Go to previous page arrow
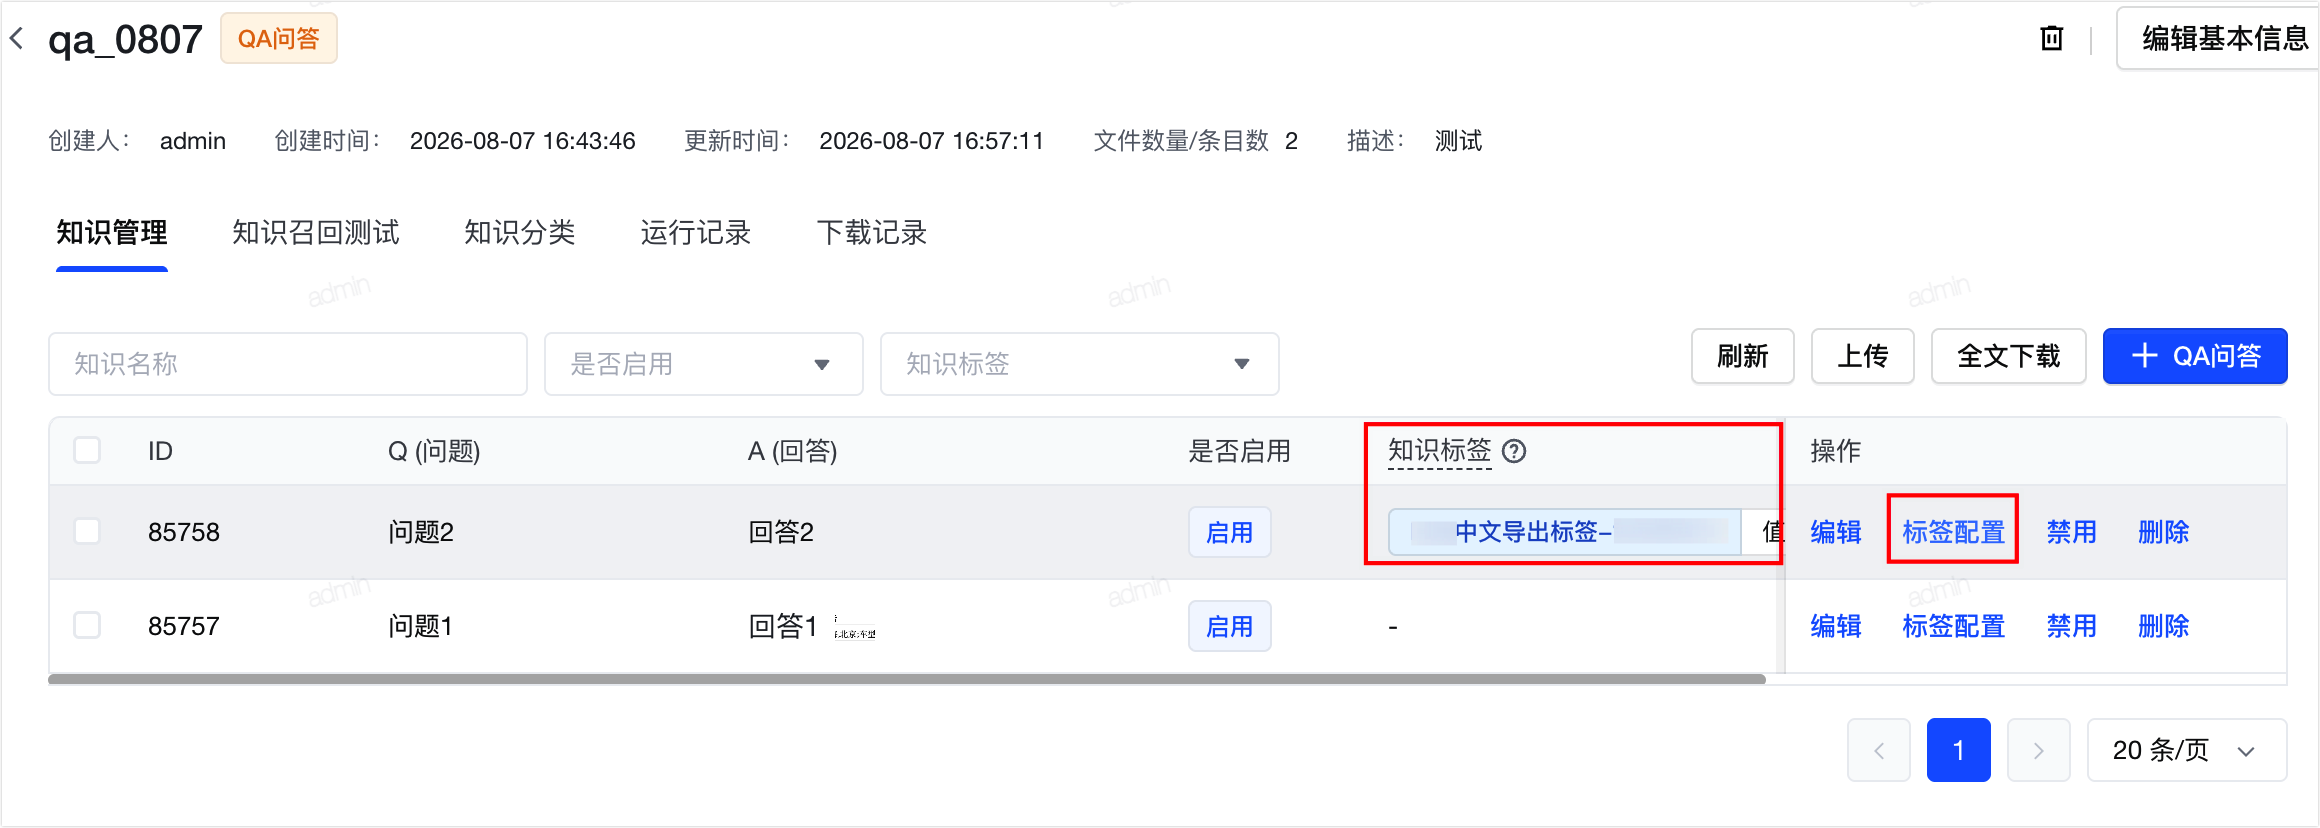Image resolution: width=2320 pixels, height=828 pixels. coord(1879,750)
